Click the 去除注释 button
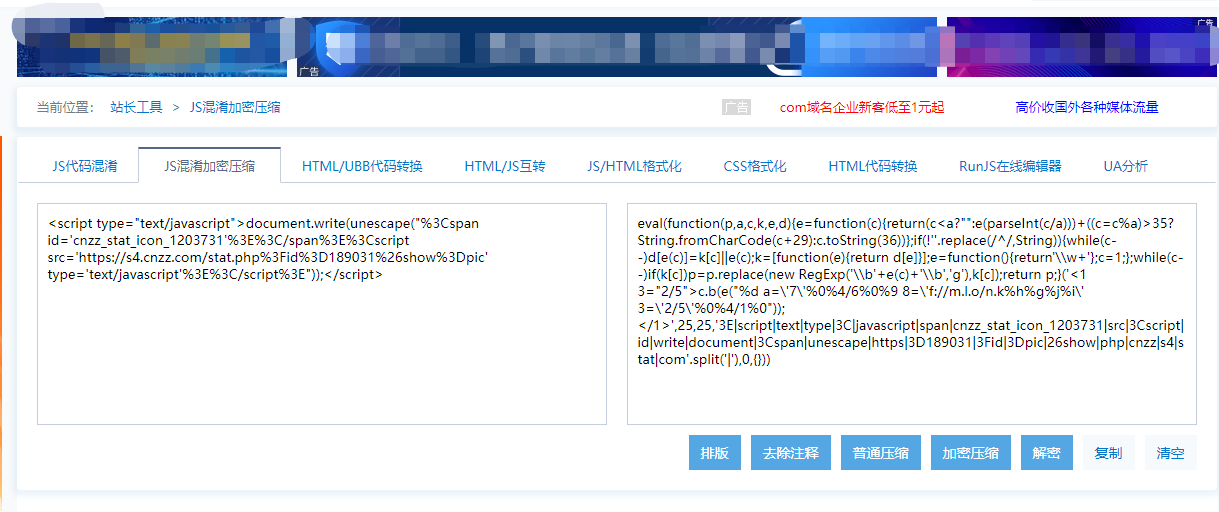This screenshot has height=512, width=1219. click(x=790, y=453)
